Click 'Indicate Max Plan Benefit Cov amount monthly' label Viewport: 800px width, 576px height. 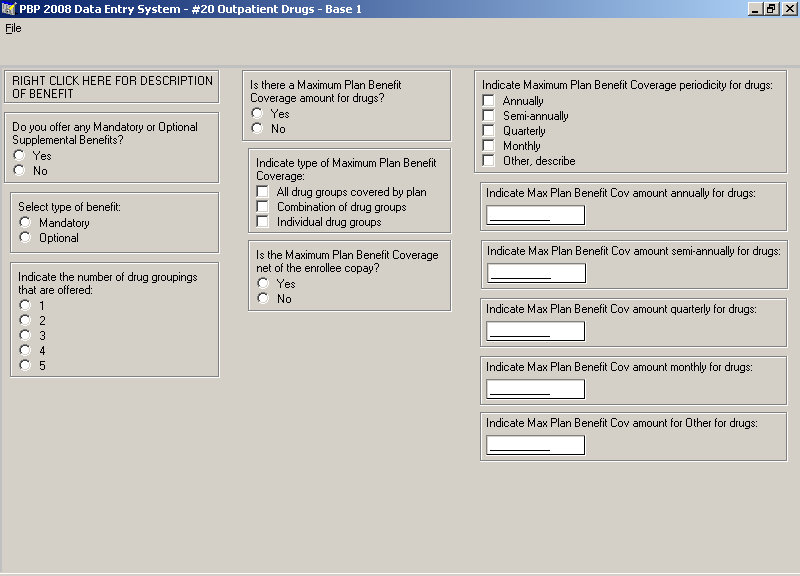[619, 367]
